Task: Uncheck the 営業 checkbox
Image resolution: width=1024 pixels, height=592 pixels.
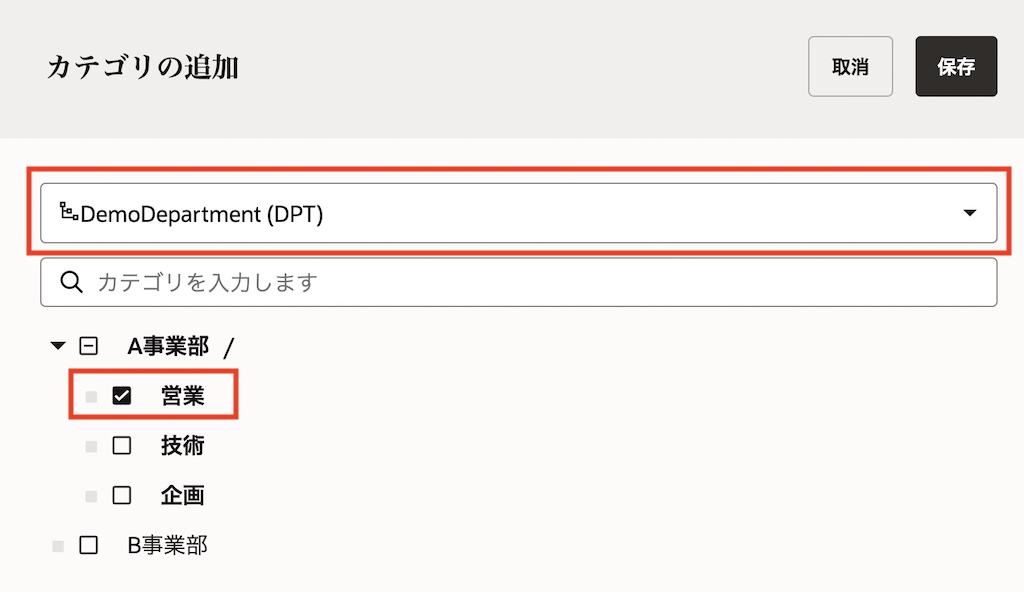Action: point(122,396)
